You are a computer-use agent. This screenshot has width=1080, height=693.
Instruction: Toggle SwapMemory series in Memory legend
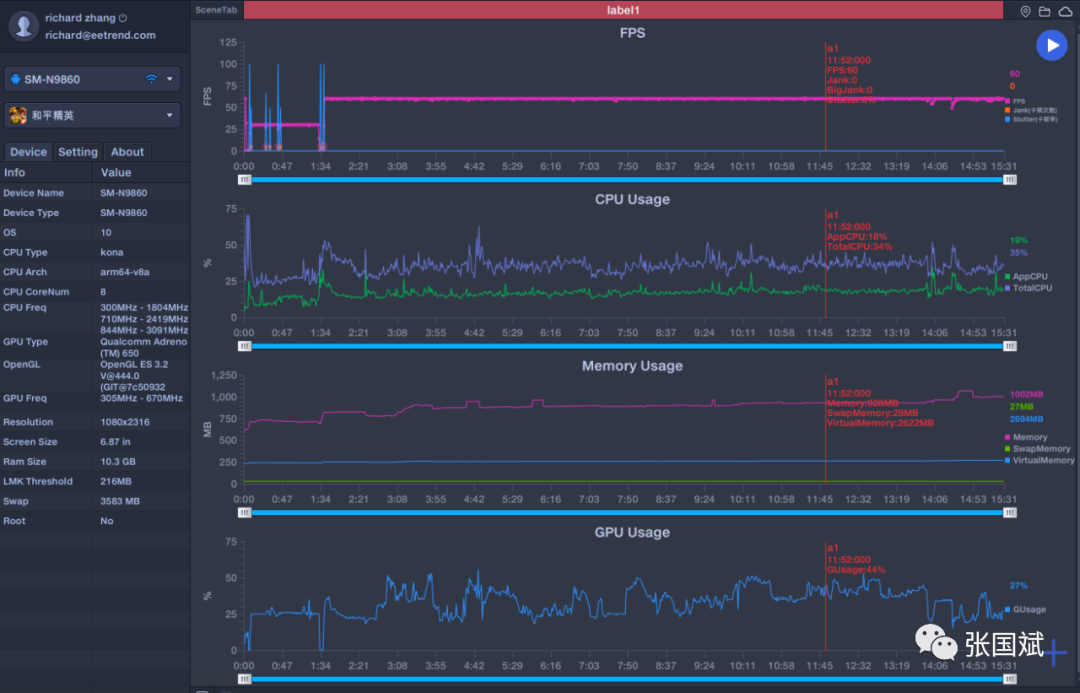1040,449
